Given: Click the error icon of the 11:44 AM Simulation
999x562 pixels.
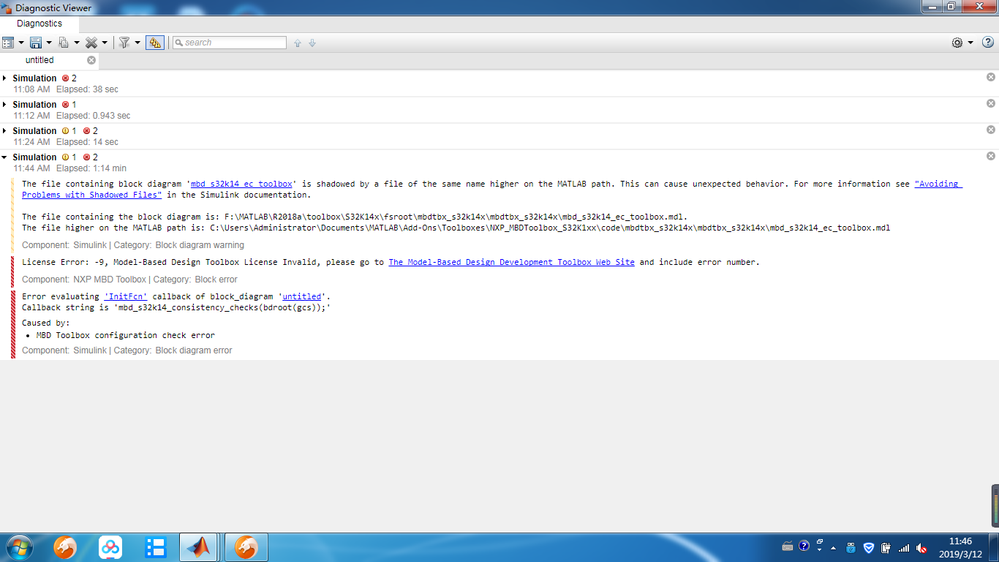Looking at the screenshot, I should [x=87, y=157].
